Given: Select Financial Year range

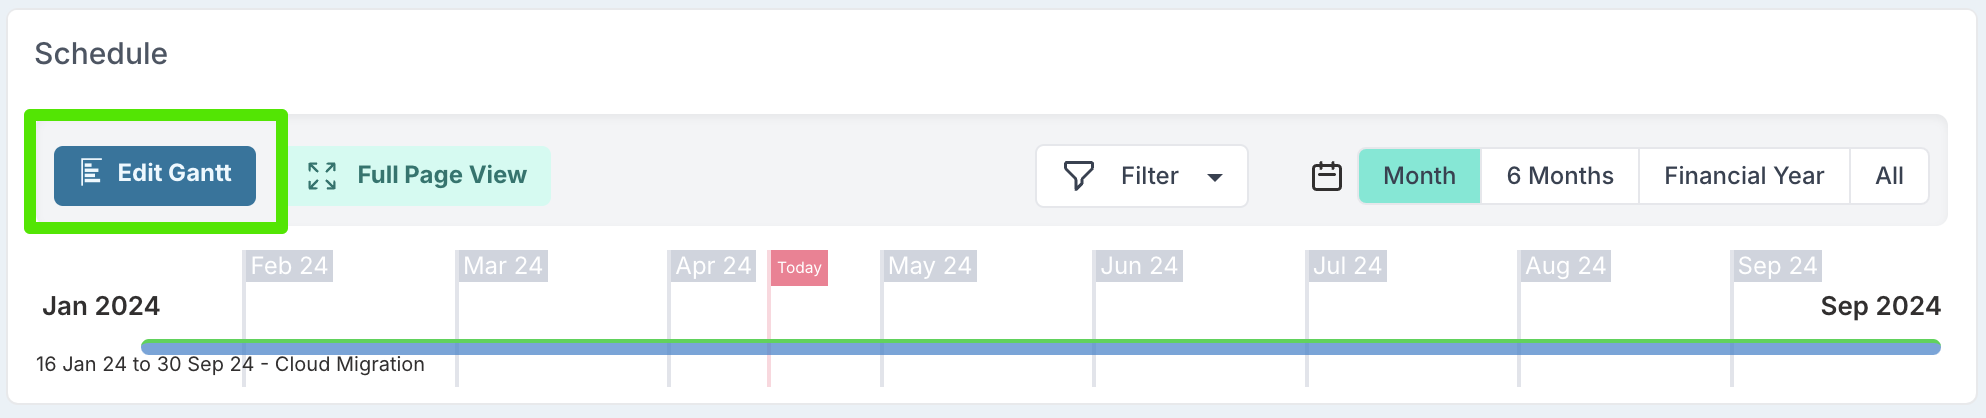Looking at the screenshot, I should click(x=1744, y=176).
